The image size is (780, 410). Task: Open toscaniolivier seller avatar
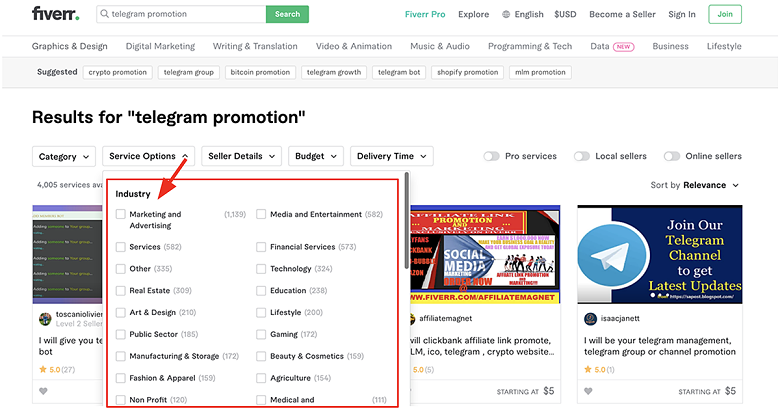pyautogui.click(x=45, y=319)
